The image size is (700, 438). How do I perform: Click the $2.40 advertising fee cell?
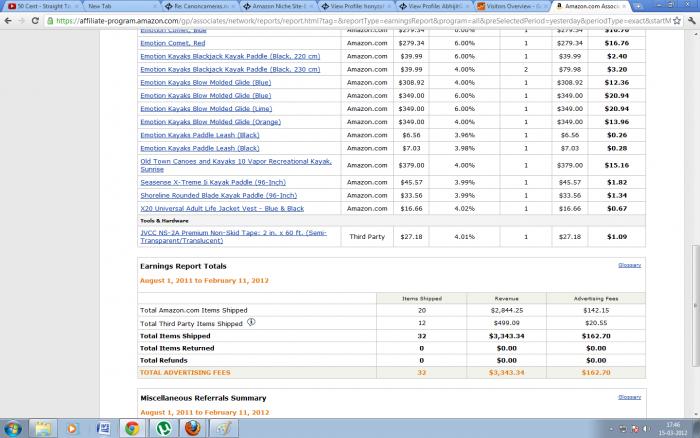coord(617,56)
